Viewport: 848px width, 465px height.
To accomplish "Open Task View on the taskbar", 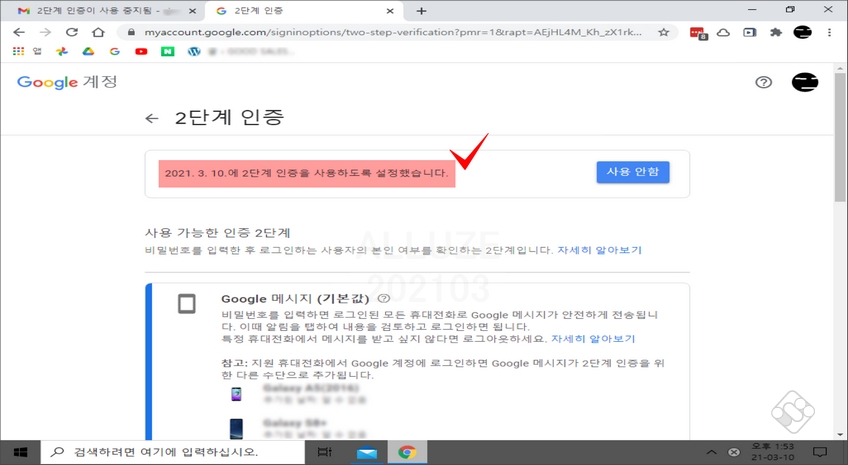I will pos(324,452).
